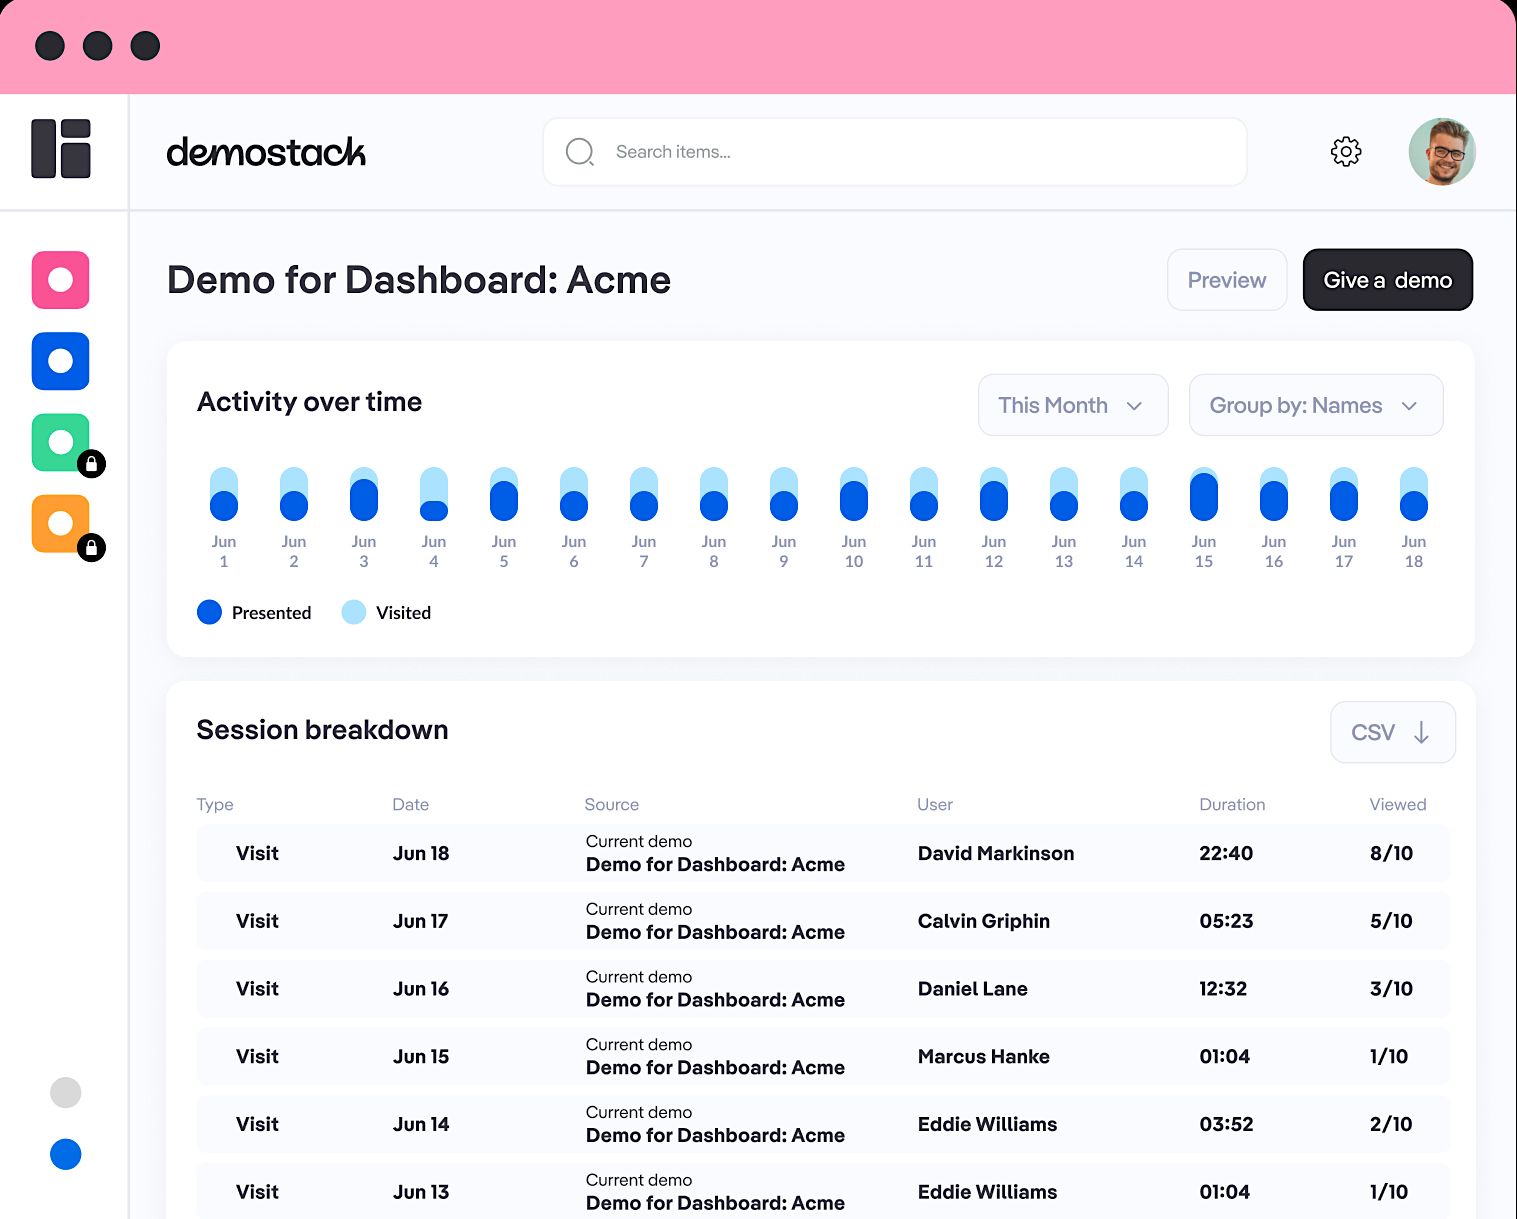Open the Calvin Griphin session row
The width and height of the screenshot is (1517, 1219).
pos(823,921)
